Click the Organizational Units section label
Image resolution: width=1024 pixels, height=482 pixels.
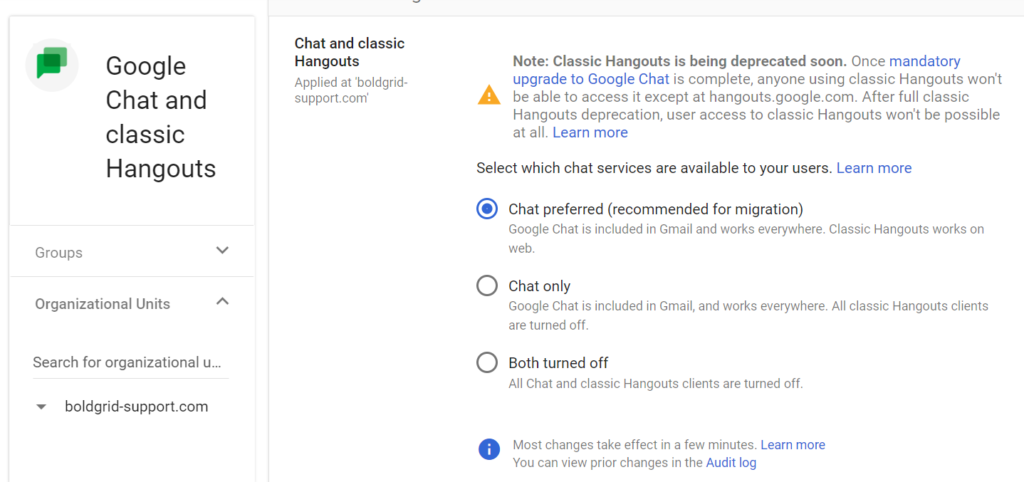click(x=102, y=304)
